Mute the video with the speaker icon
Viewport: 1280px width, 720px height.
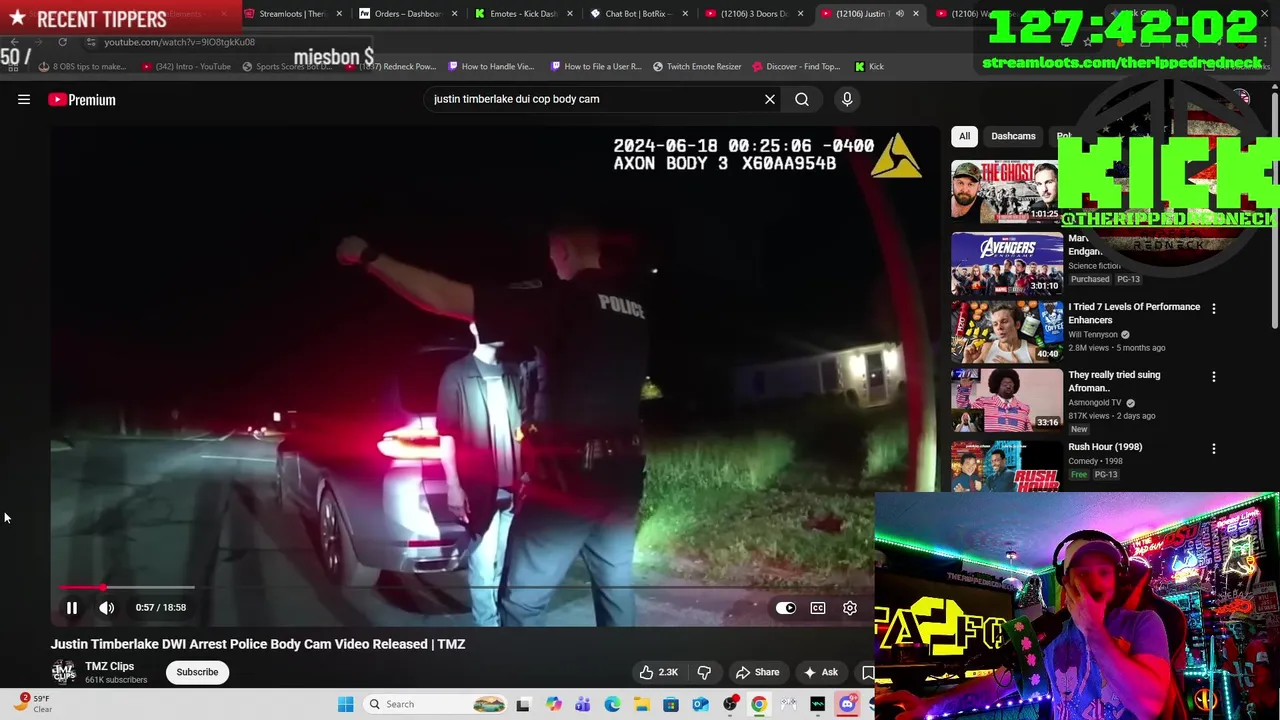point(107,607)
